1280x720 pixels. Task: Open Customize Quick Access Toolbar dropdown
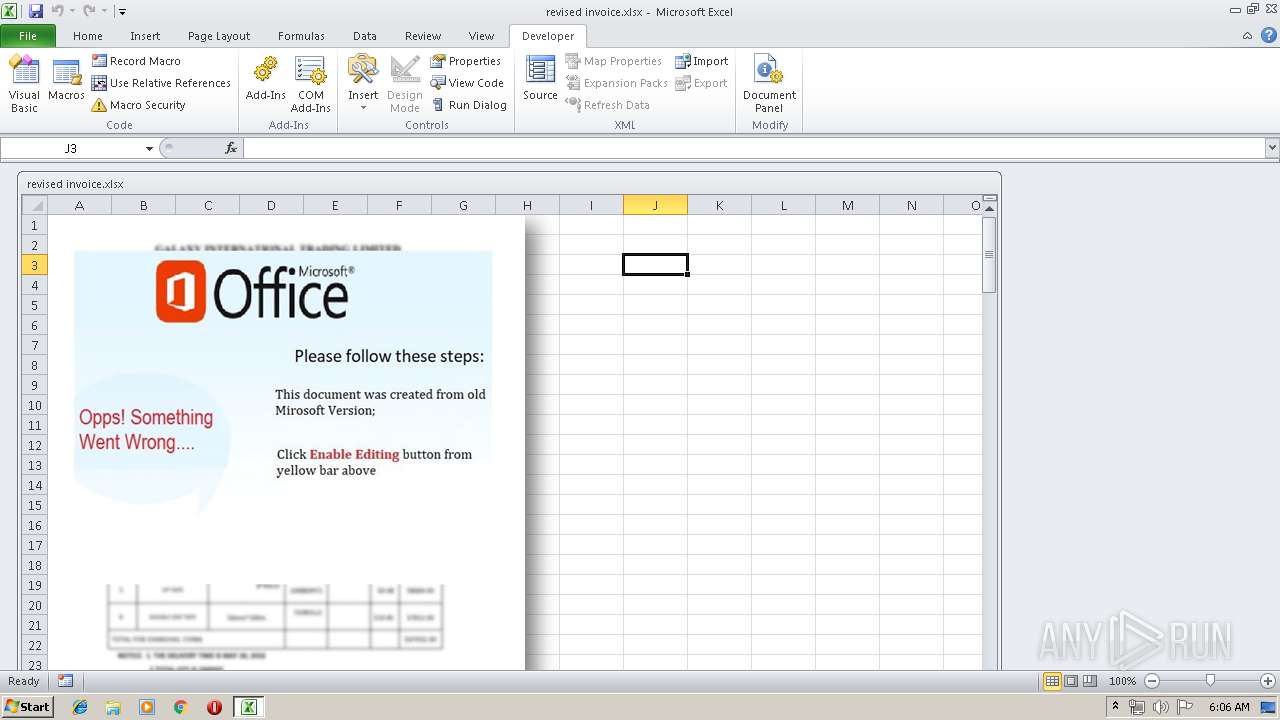point(122,11)
